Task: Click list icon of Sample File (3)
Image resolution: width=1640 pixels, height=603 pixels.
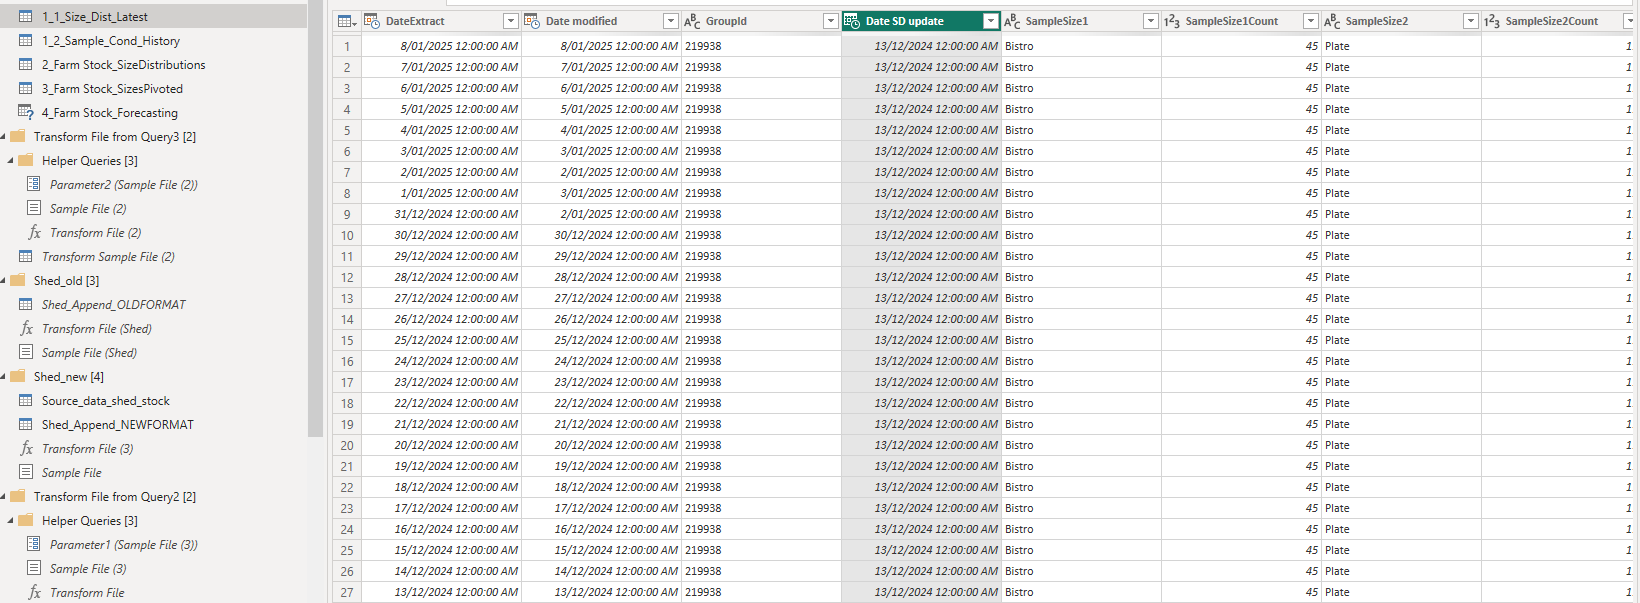Action: [34, 569]
